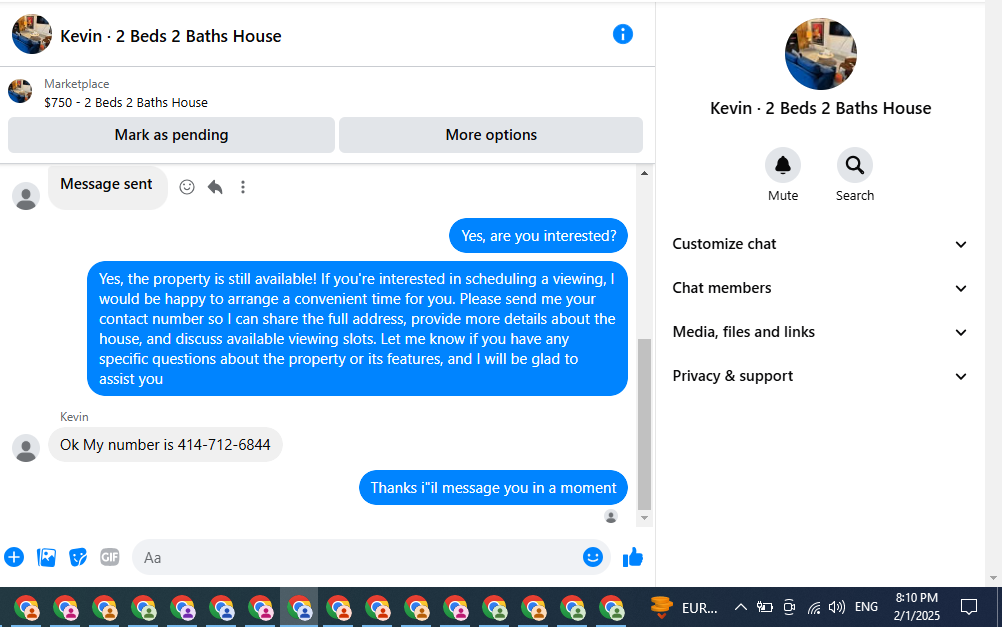Screen dimensions: 1002x627
Task: Focus the Aa message input field
Action: tap(358, 557)
